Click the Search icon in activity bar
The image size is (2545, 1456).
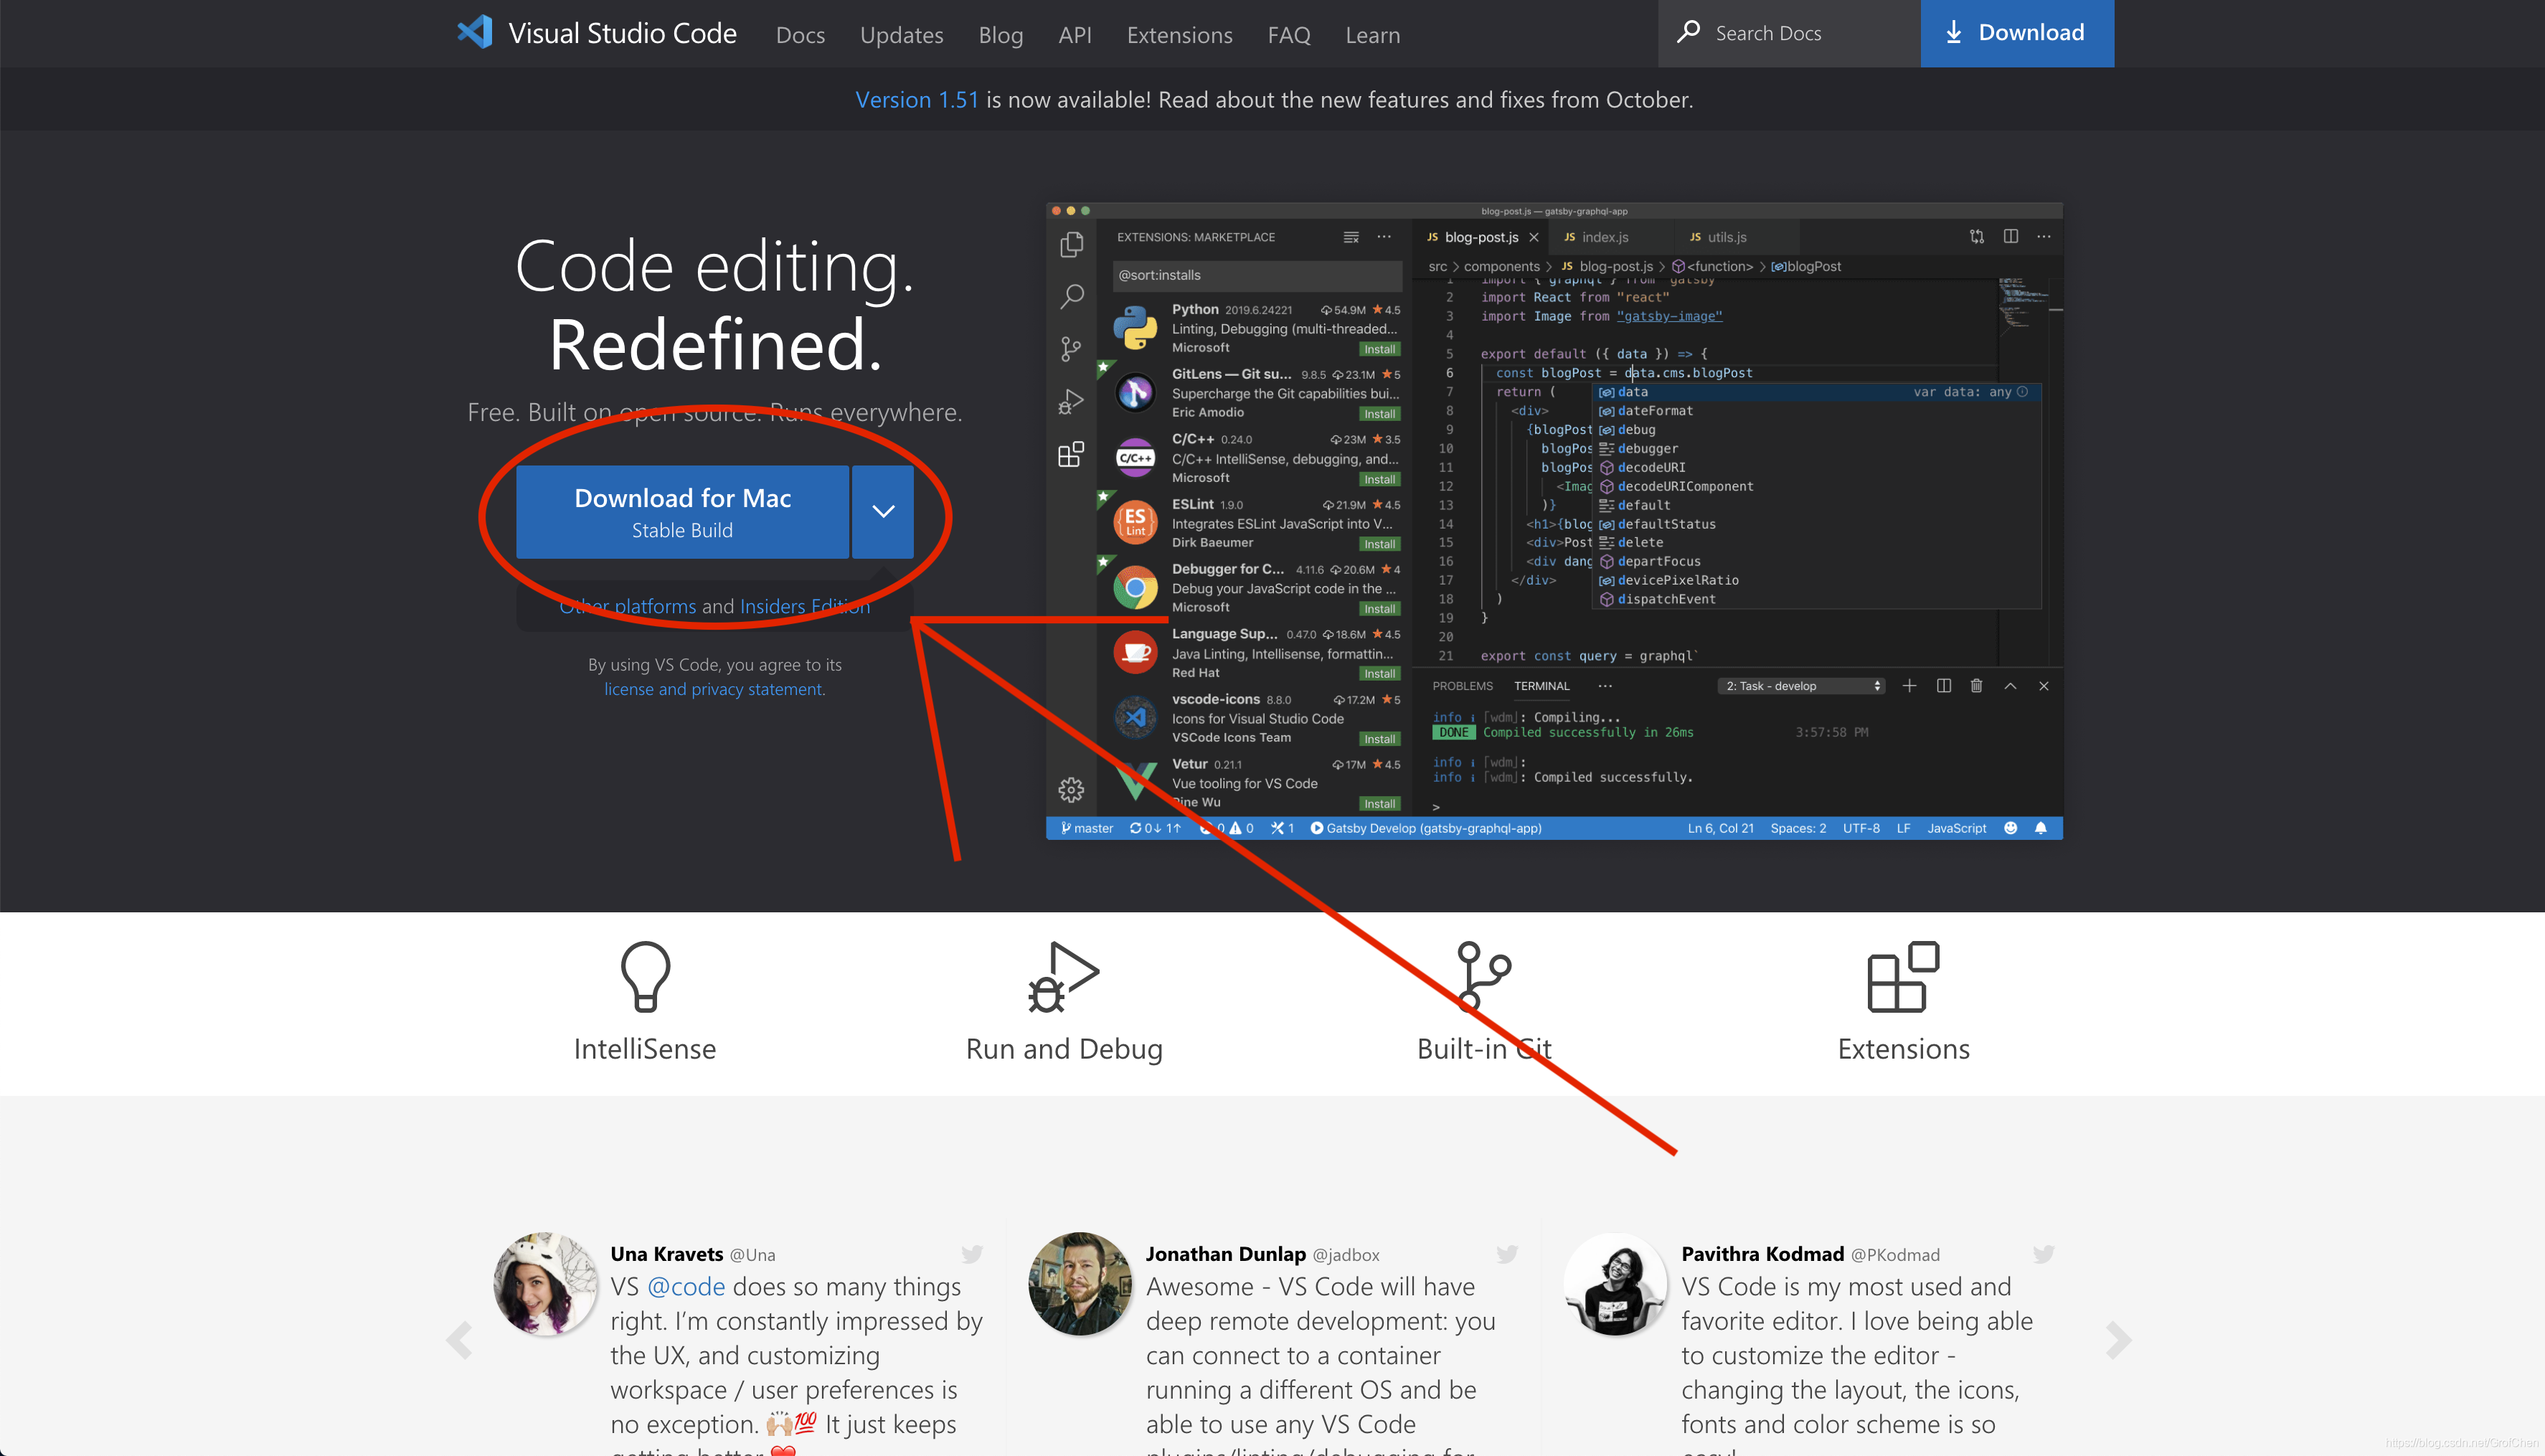pyautogui.click(x=1071, y=296)
